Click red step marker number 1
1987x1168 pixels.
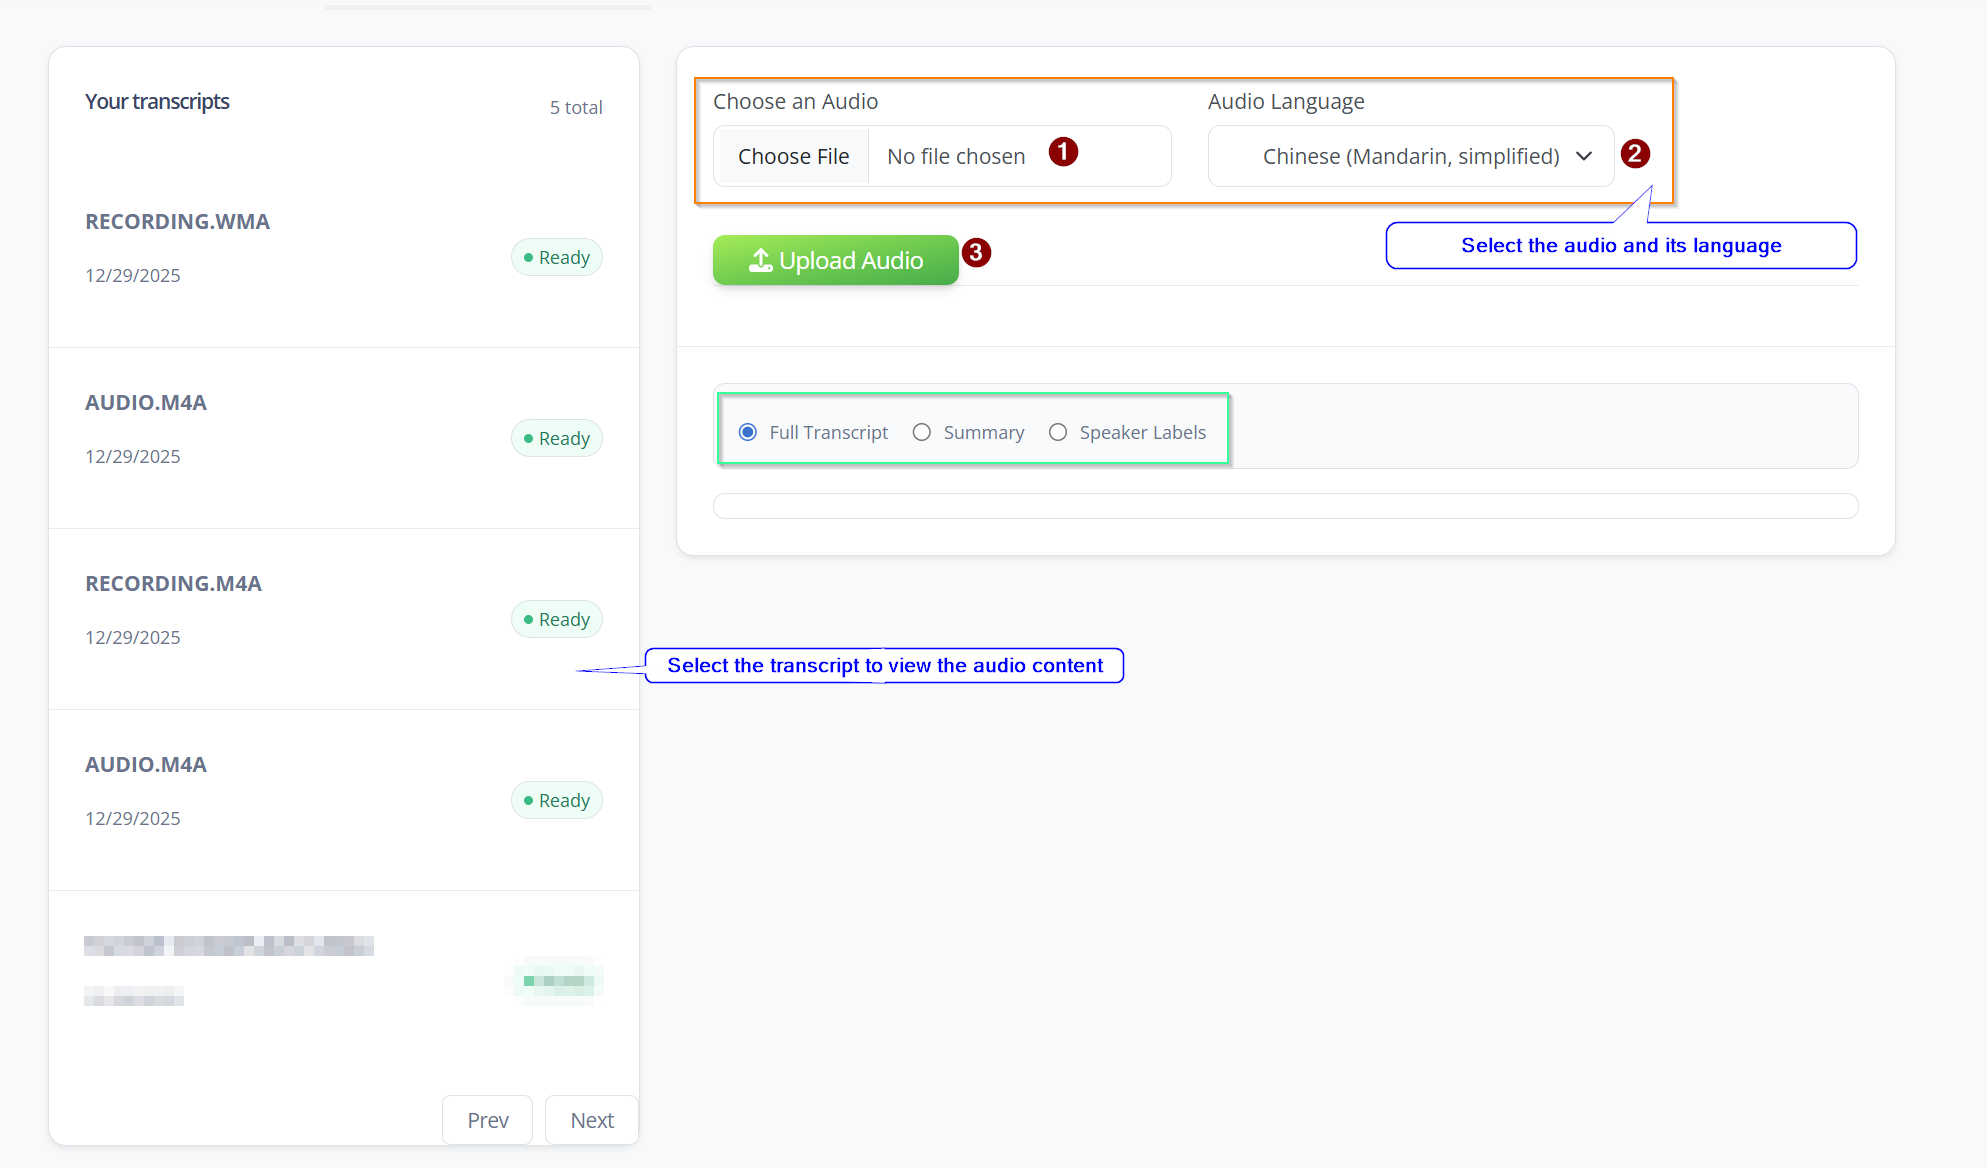(x=1063, y=152)
